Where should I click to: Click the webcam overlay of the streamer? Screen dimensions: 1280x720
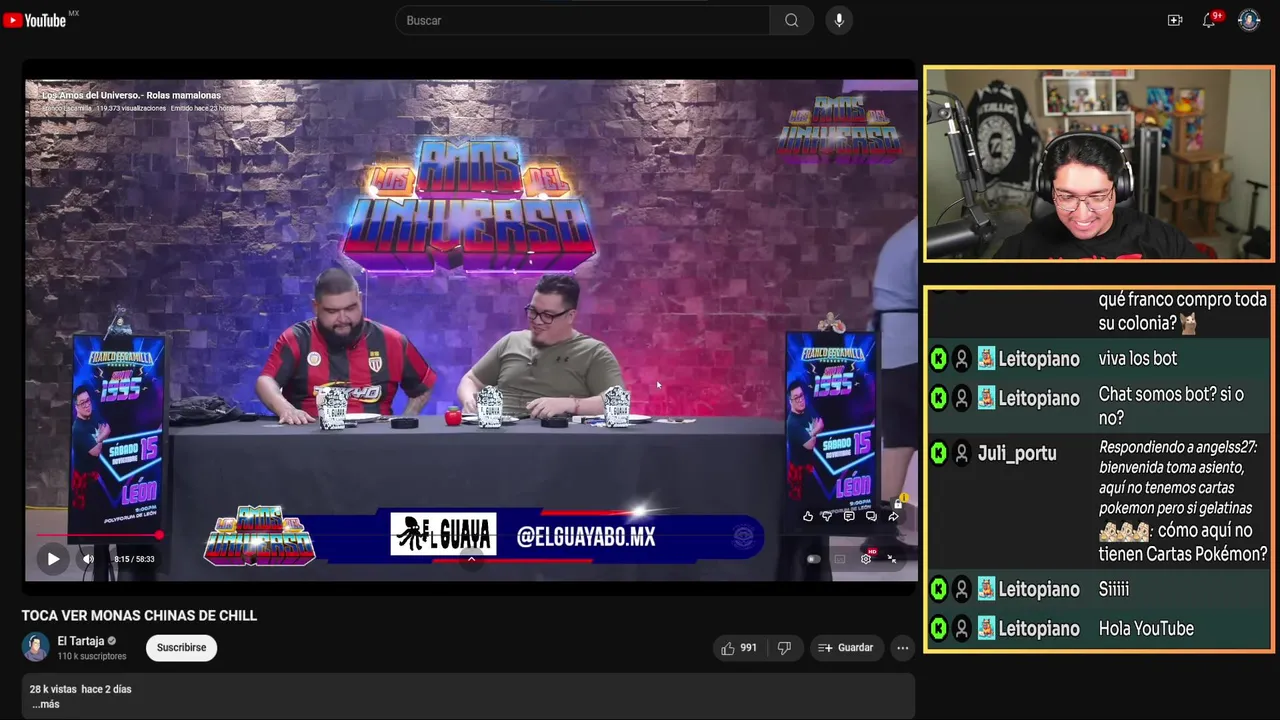pyautogui.click(x=1099, y=164)
